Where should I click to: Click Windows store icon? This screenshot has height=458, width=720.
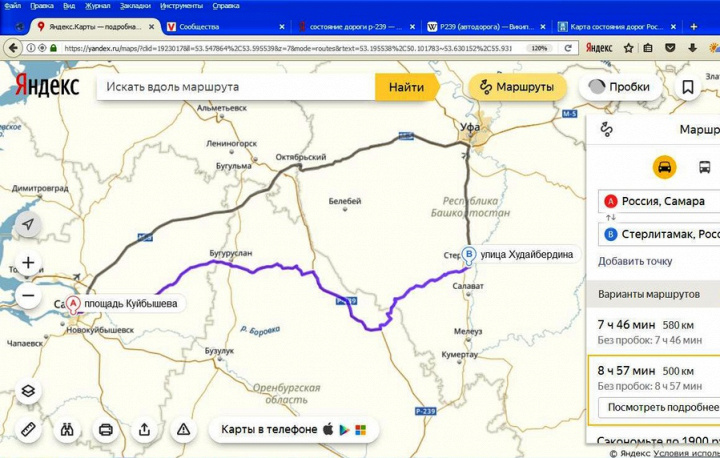[x=360, y=430]
